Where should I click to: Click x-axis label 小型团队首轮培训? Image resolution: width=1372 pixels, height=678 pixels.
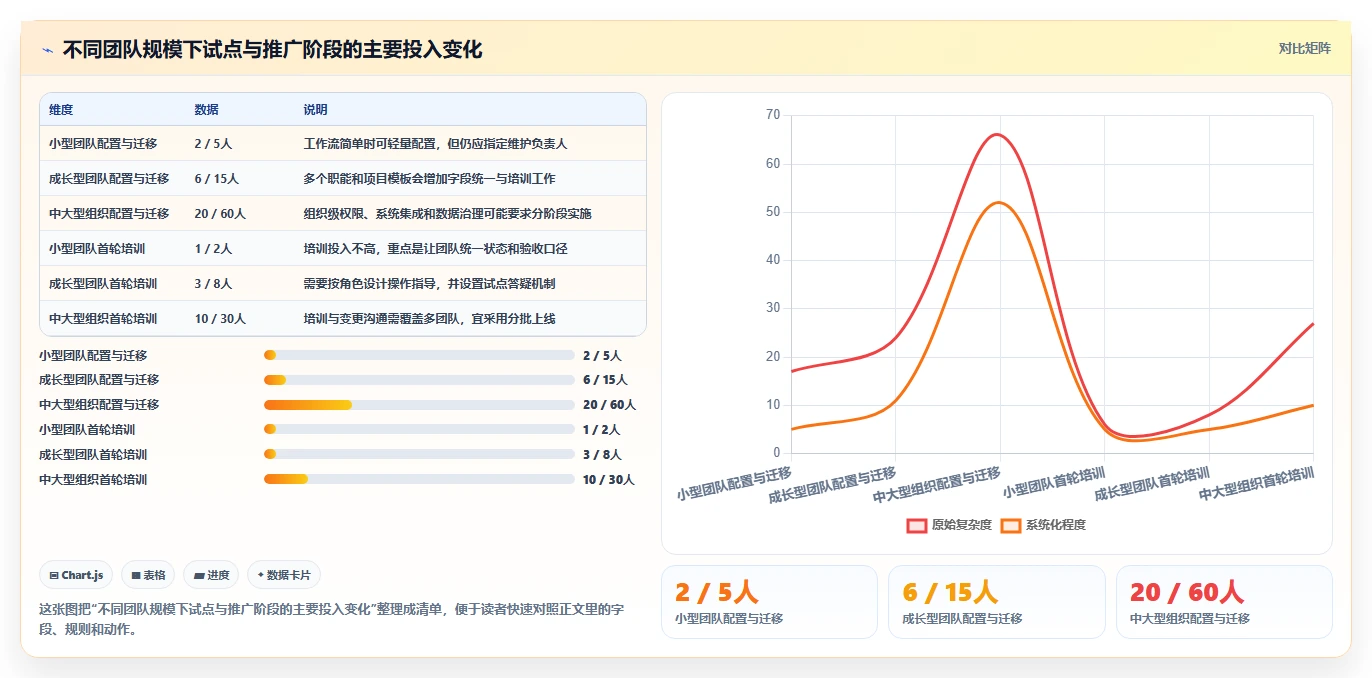click(x=1055, y=482)
